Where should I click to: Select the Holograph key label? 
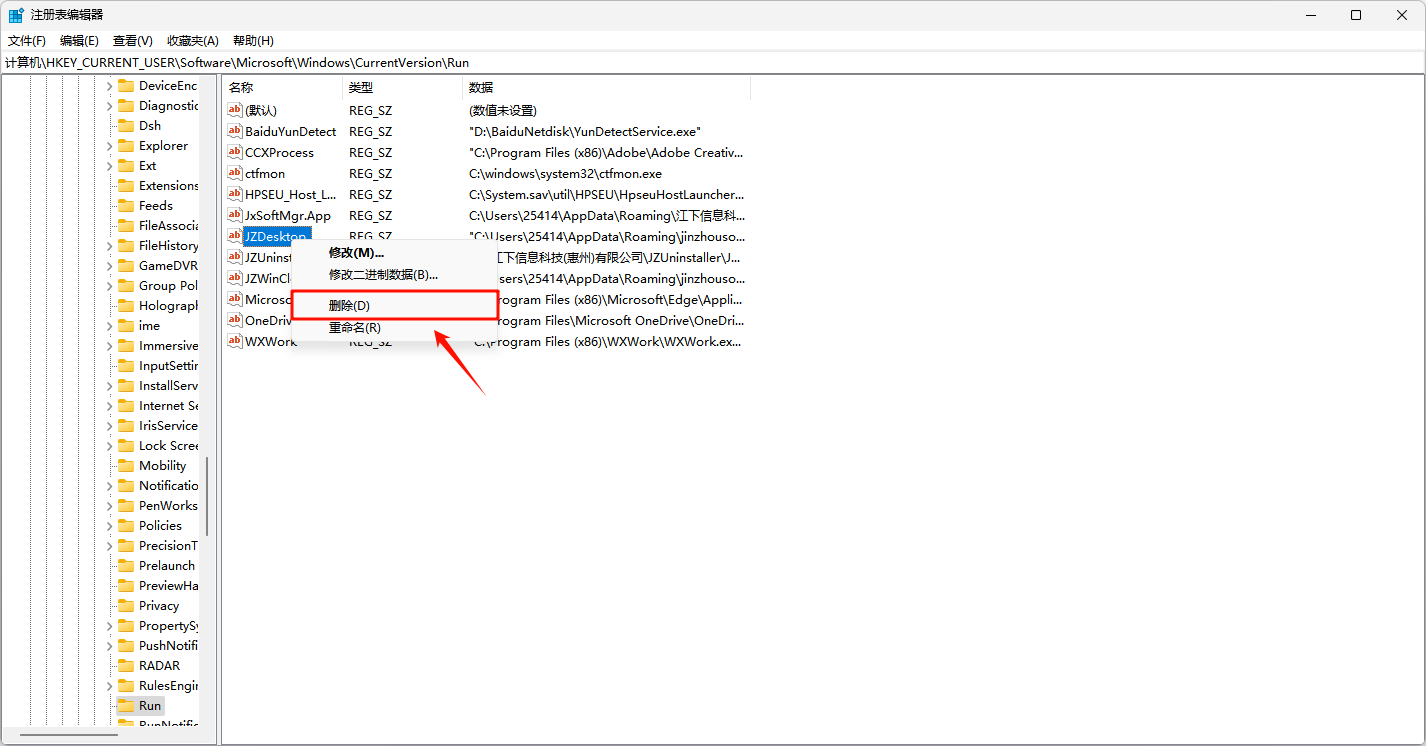[168, 305]
